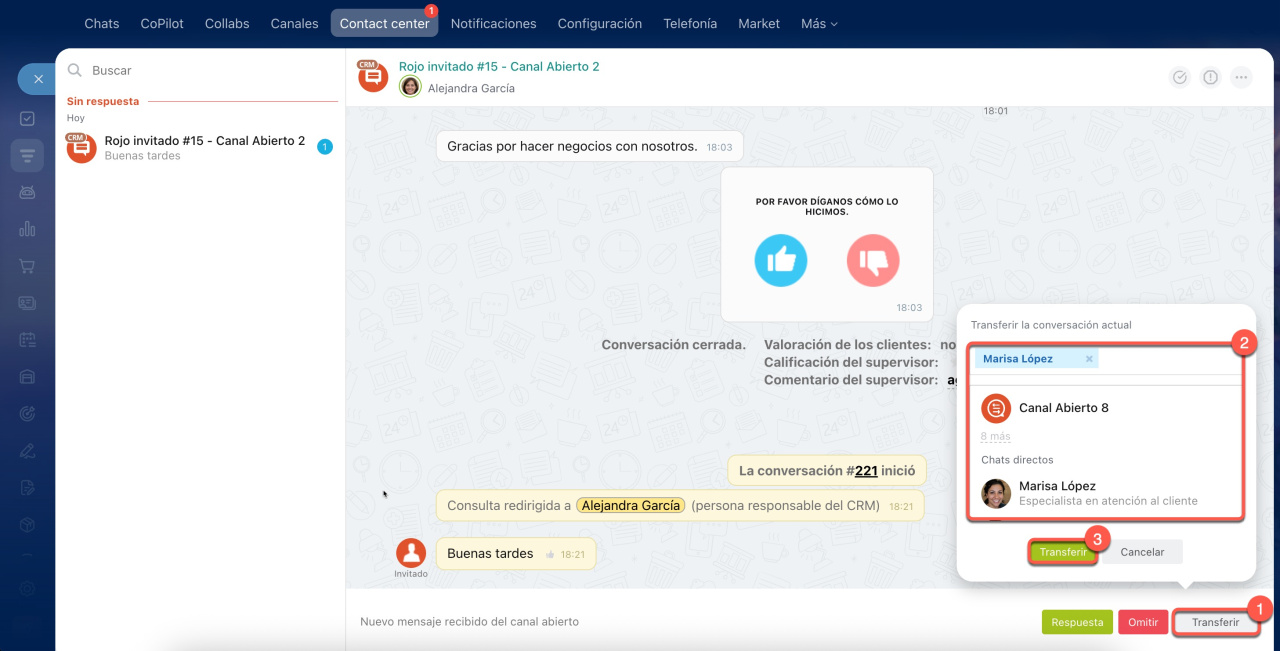Viewport: 1280px width, 651px height.
Task: Open the calendar icon in left sidebar
Action: (x=27, y=340)
